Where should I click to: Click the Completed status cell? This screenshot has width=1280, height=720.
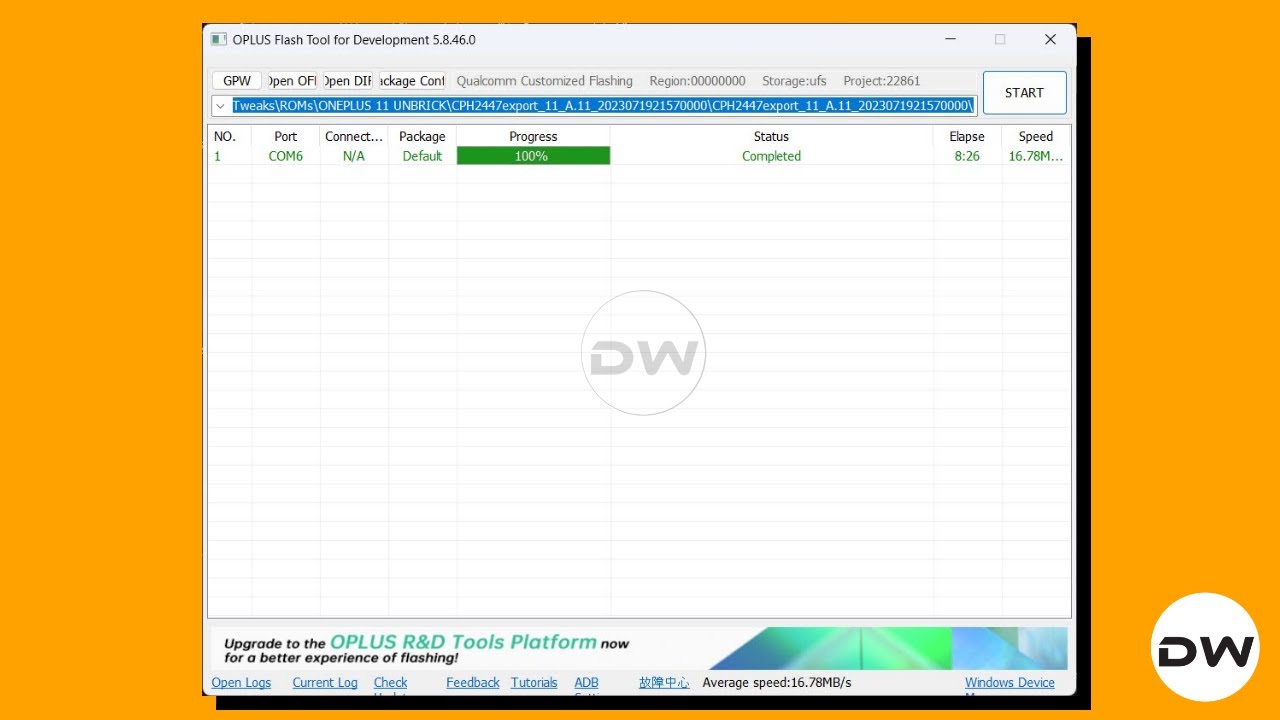coord(771,156)
